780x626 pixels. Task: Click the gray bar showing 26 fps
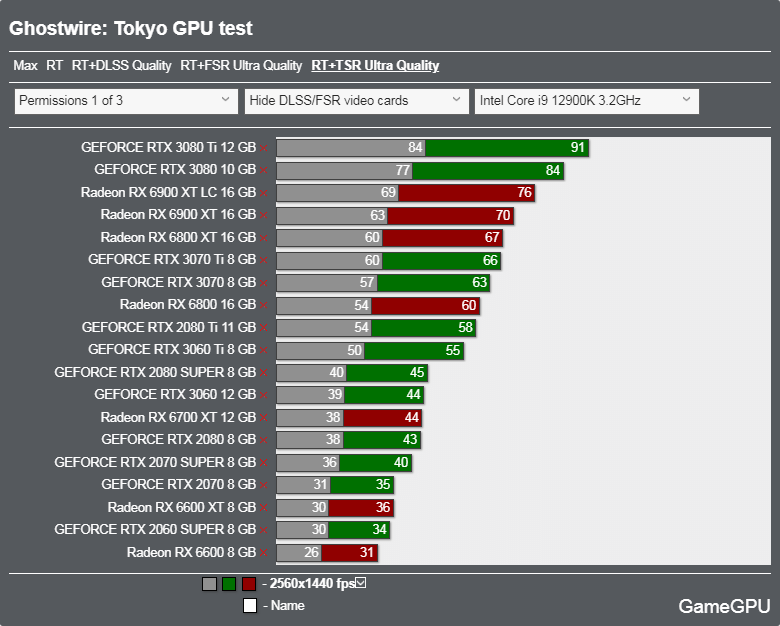[299, 552]
